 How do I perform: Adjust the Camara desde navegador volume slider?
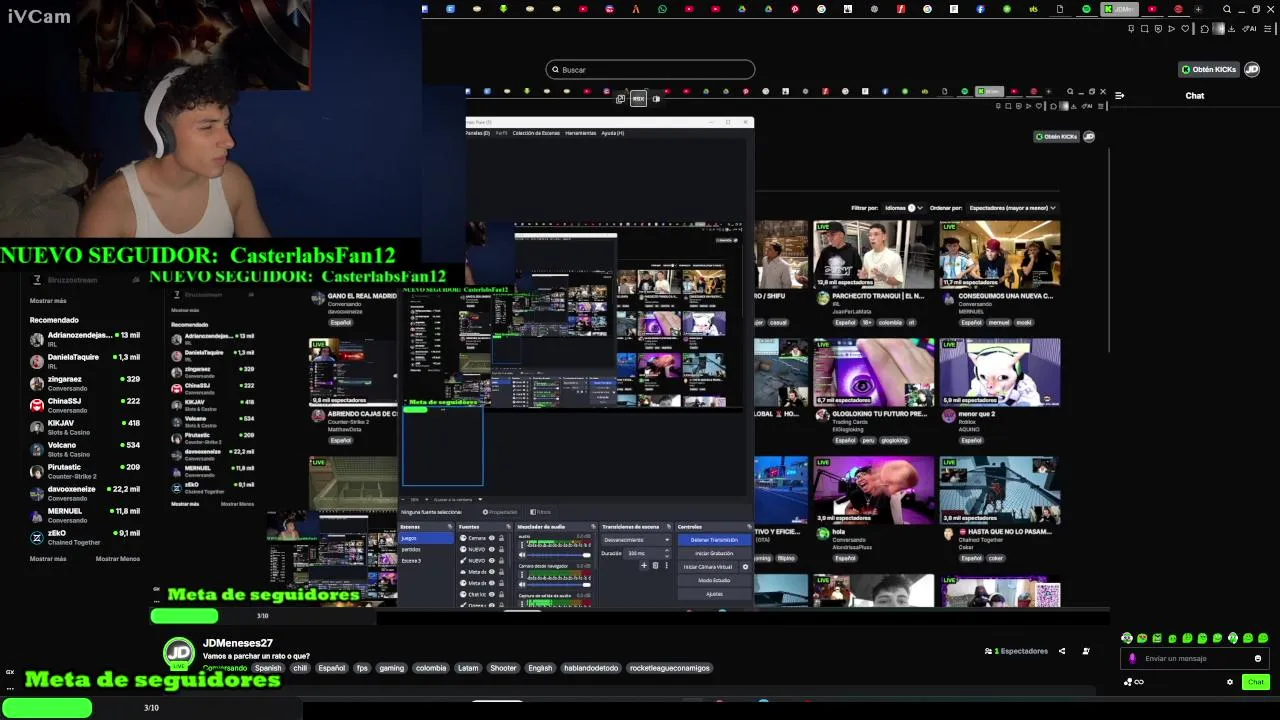point(559,585)
